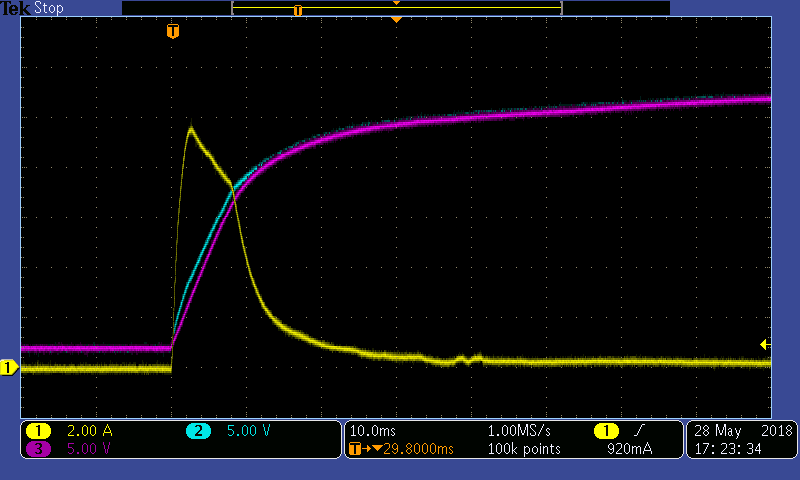Click the 10.0ms timebase readout
This screenshot has height=480, width=800.
[372, 431]
